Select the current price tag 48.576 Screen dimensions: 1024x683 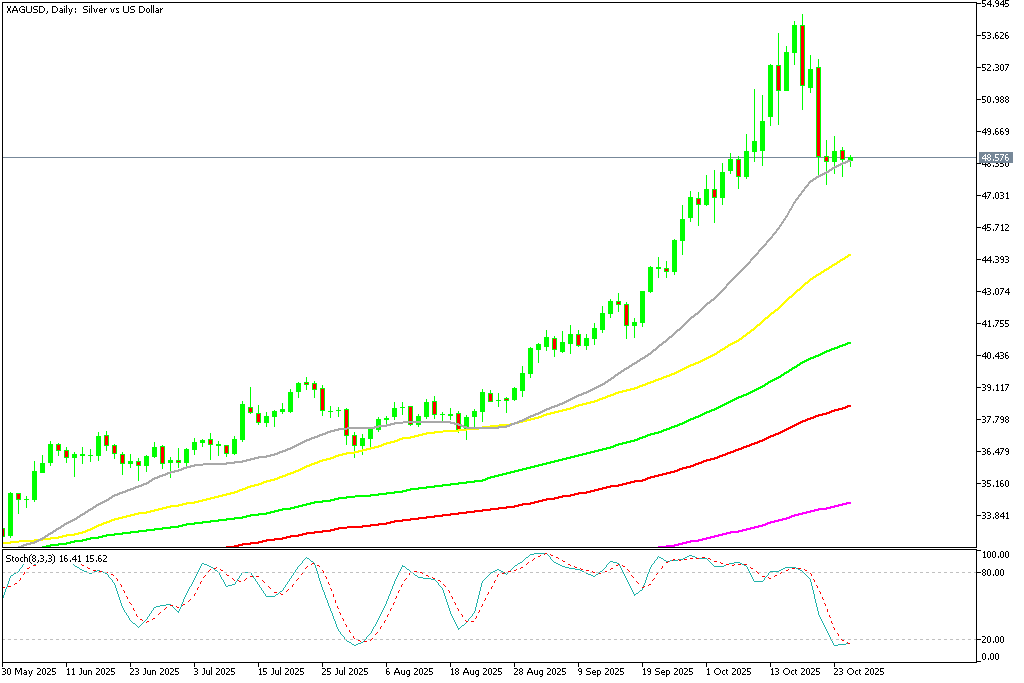point(993,157)
